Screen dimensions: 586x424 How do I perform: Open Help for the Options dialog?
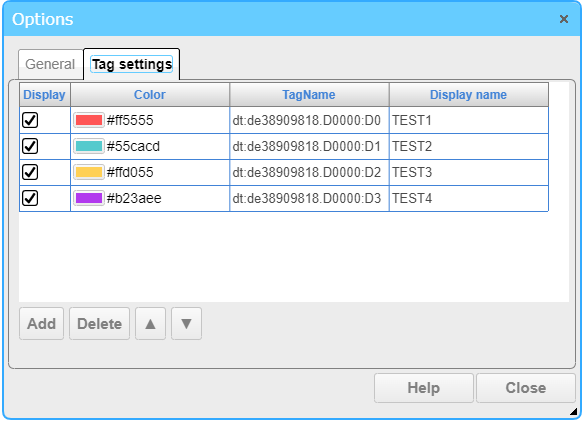[424, 388]
